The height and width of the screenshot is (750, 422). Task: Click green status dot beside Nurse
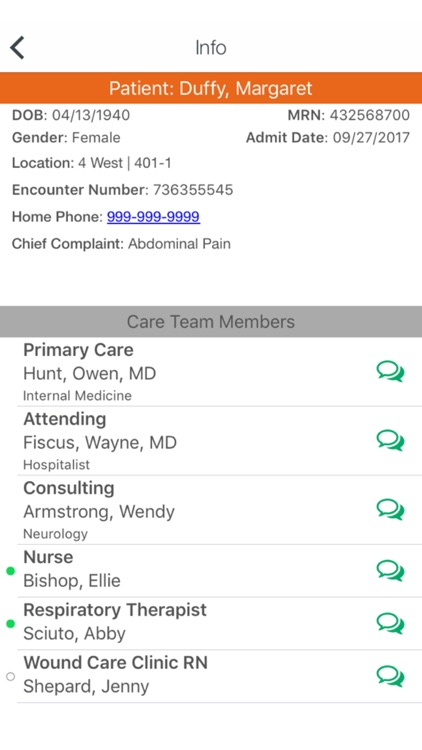point(10,571)
